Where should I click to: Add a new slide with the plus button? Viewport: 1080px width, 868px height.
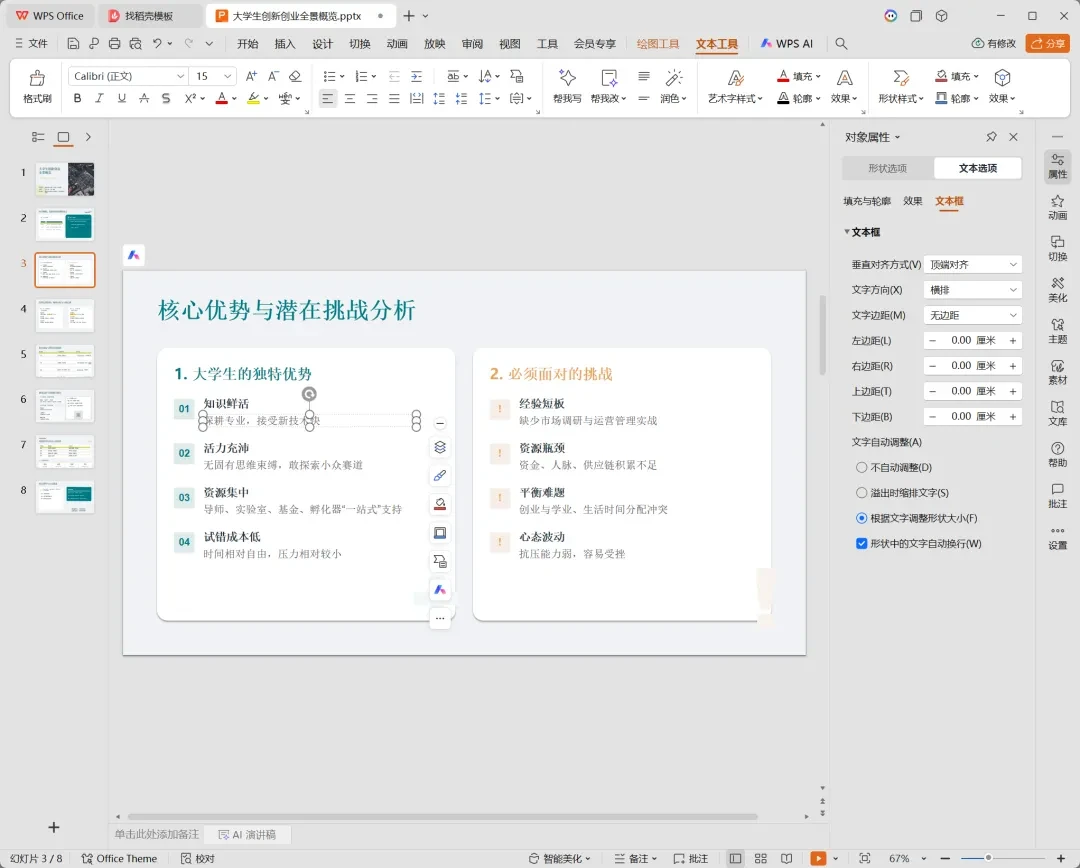[x=54, y=827]
